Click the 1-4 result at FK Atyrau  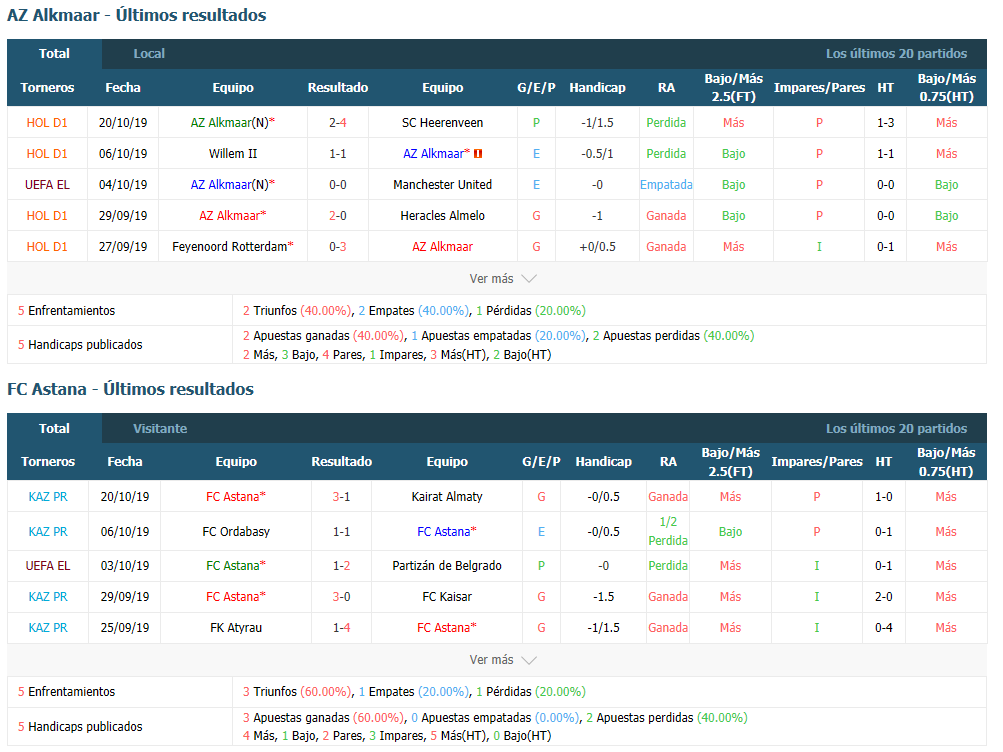[341, 628]
